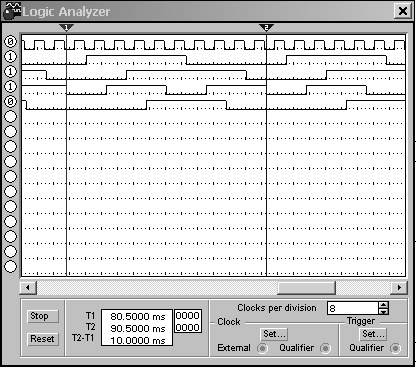
Task: Click the Clocks per division input field
Action: 353,308
